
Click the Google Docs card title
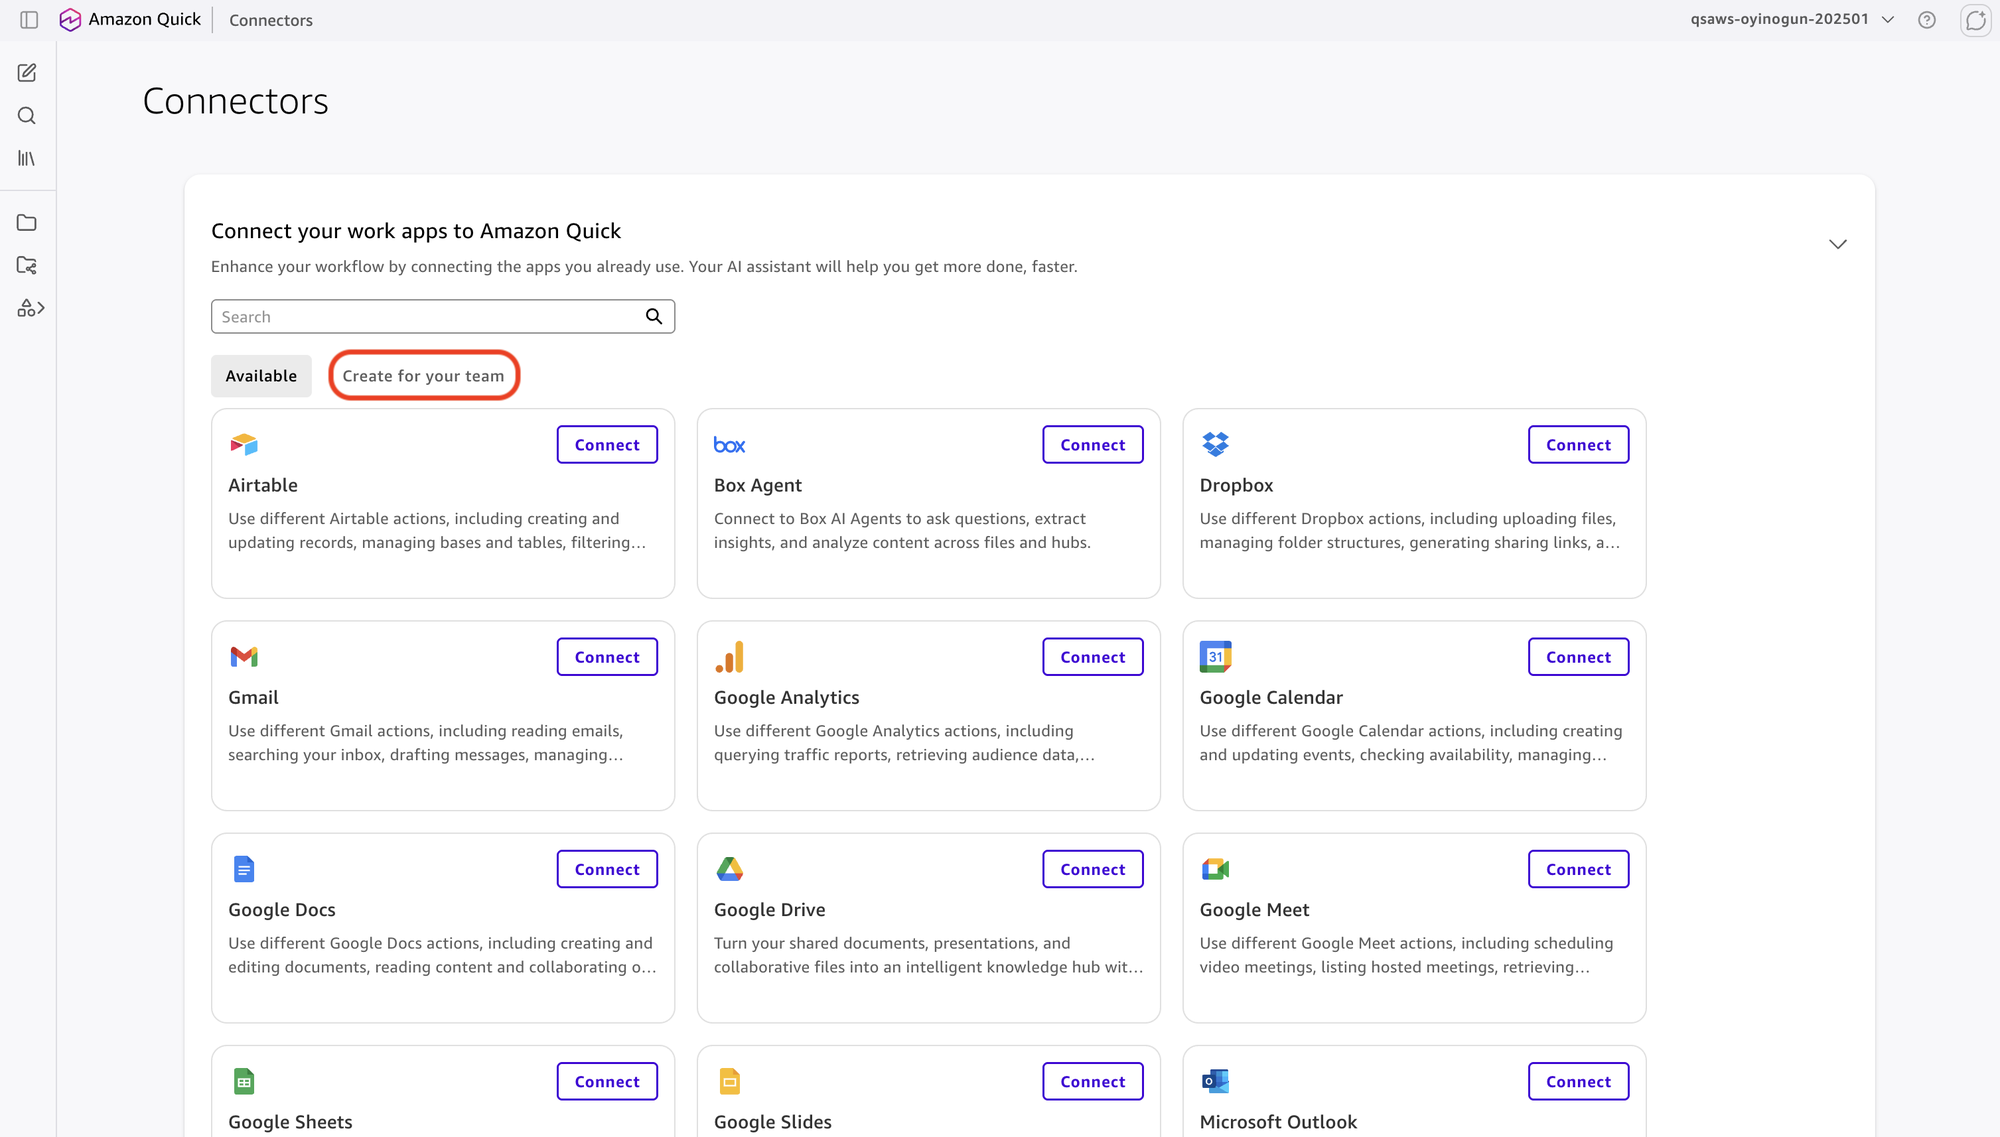pyautogui.click(x=282, y=909)
